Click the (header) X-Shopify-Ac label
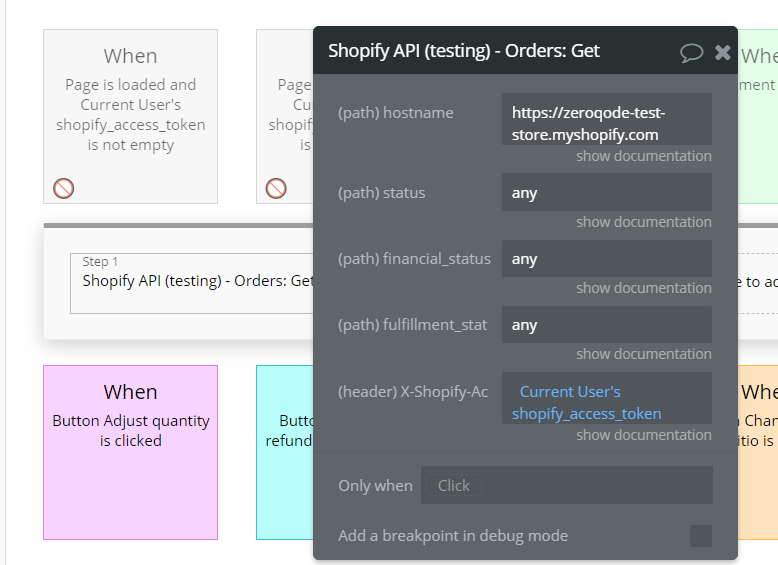Image resolution: width=778 pixels, height=565 pixels. point(413,392)
